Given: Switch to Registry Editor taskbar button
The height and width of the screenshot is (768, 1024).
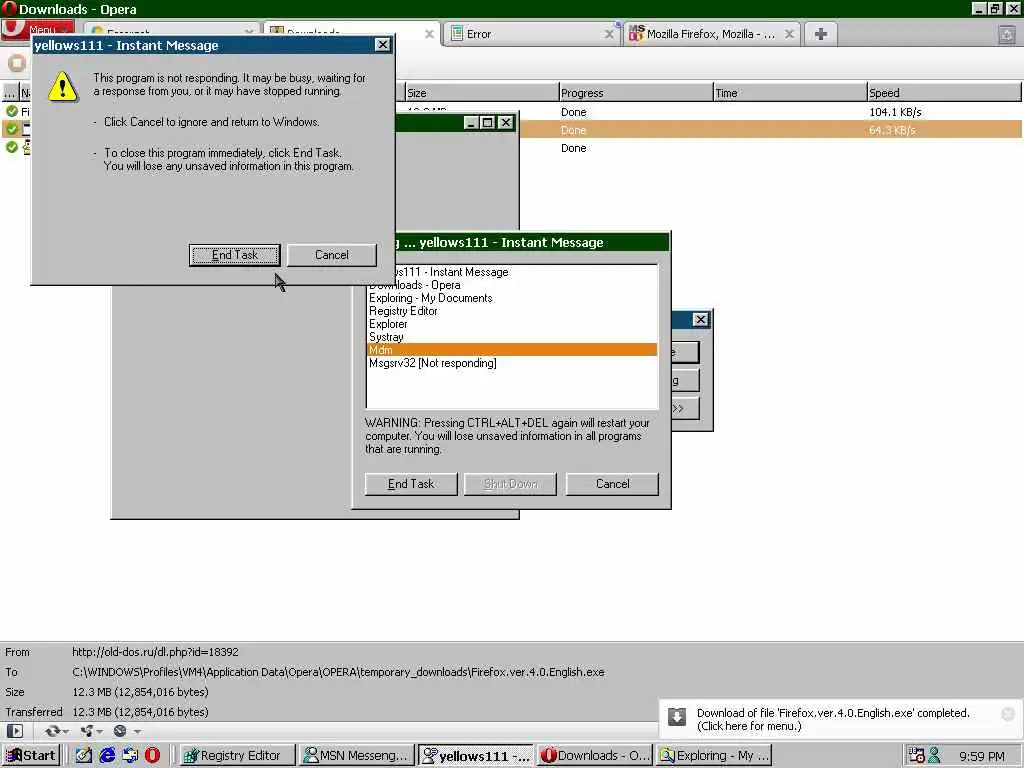Looking at the screenshot, I should click(x=237, y=756).
